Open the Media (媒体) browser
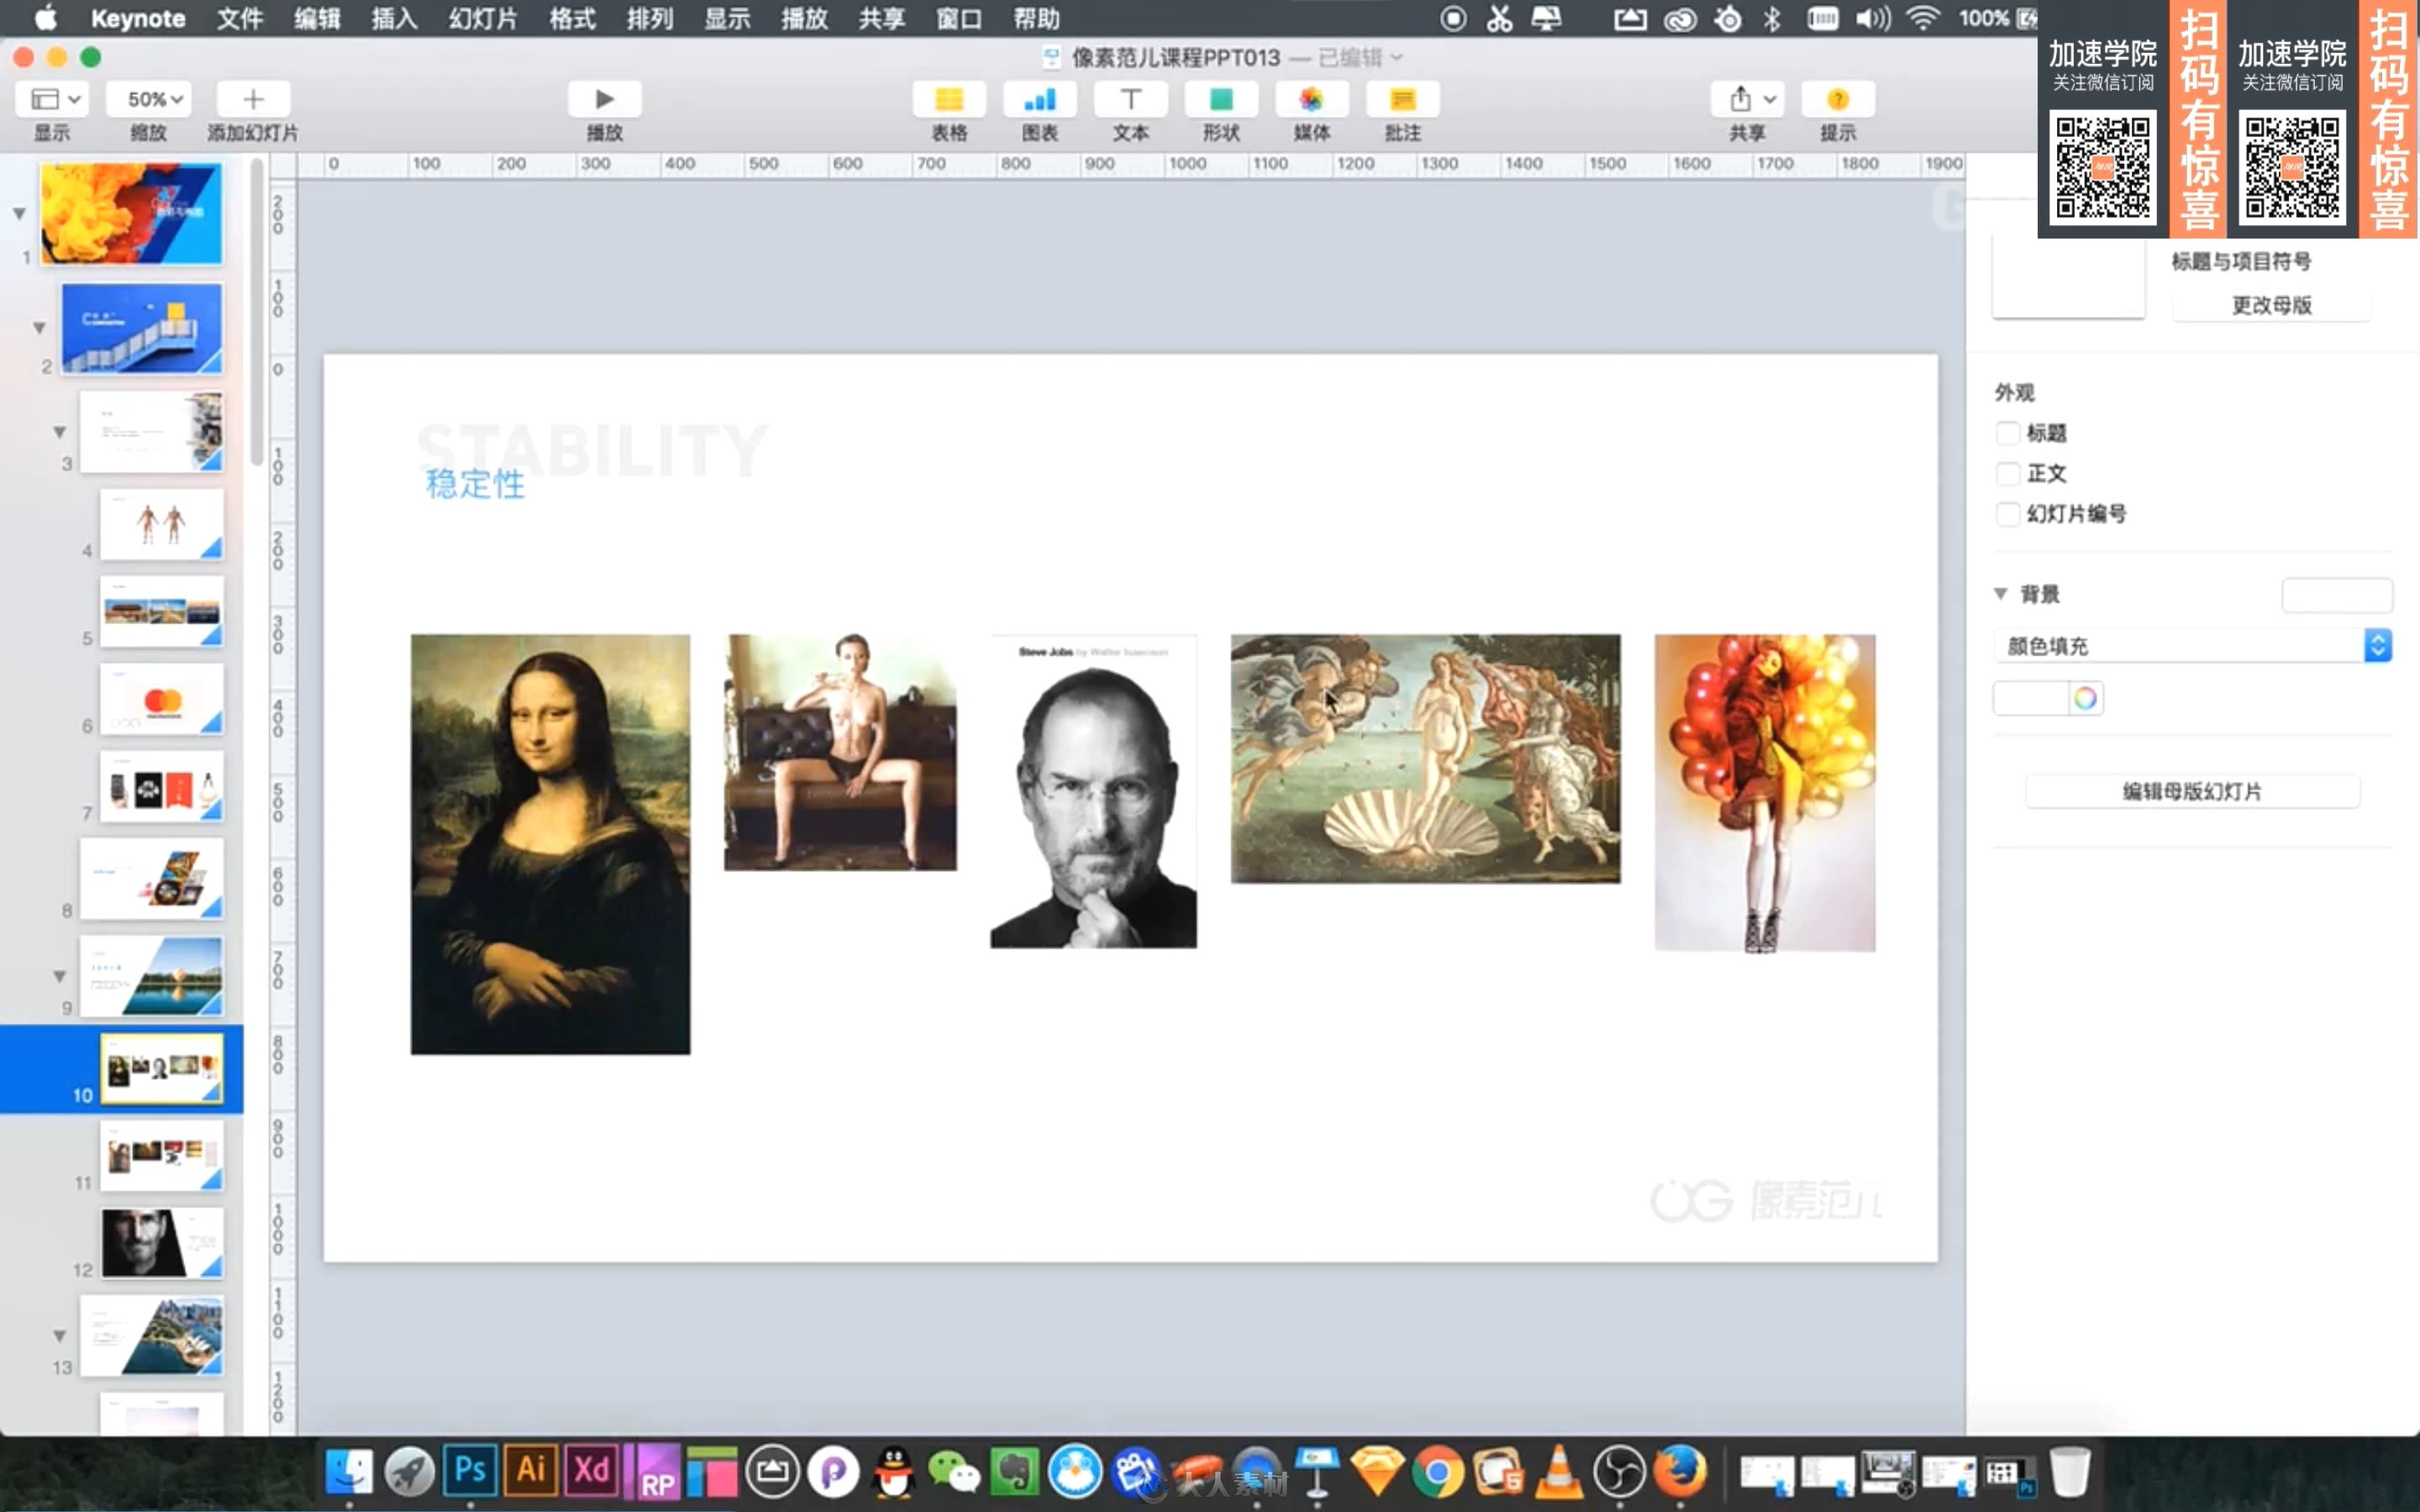This screenshot has height=1512, width=2420. coord(1311,99)
